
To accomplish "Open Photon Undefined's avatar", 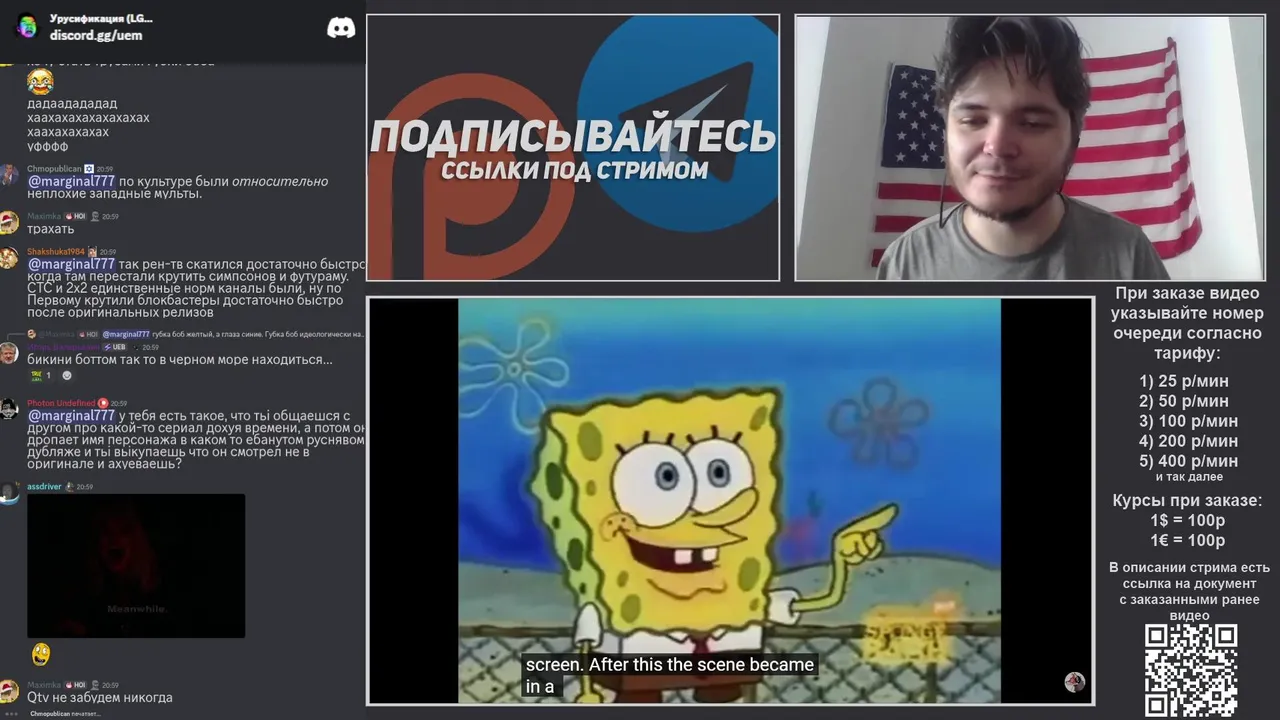I will tap(9, 409).
